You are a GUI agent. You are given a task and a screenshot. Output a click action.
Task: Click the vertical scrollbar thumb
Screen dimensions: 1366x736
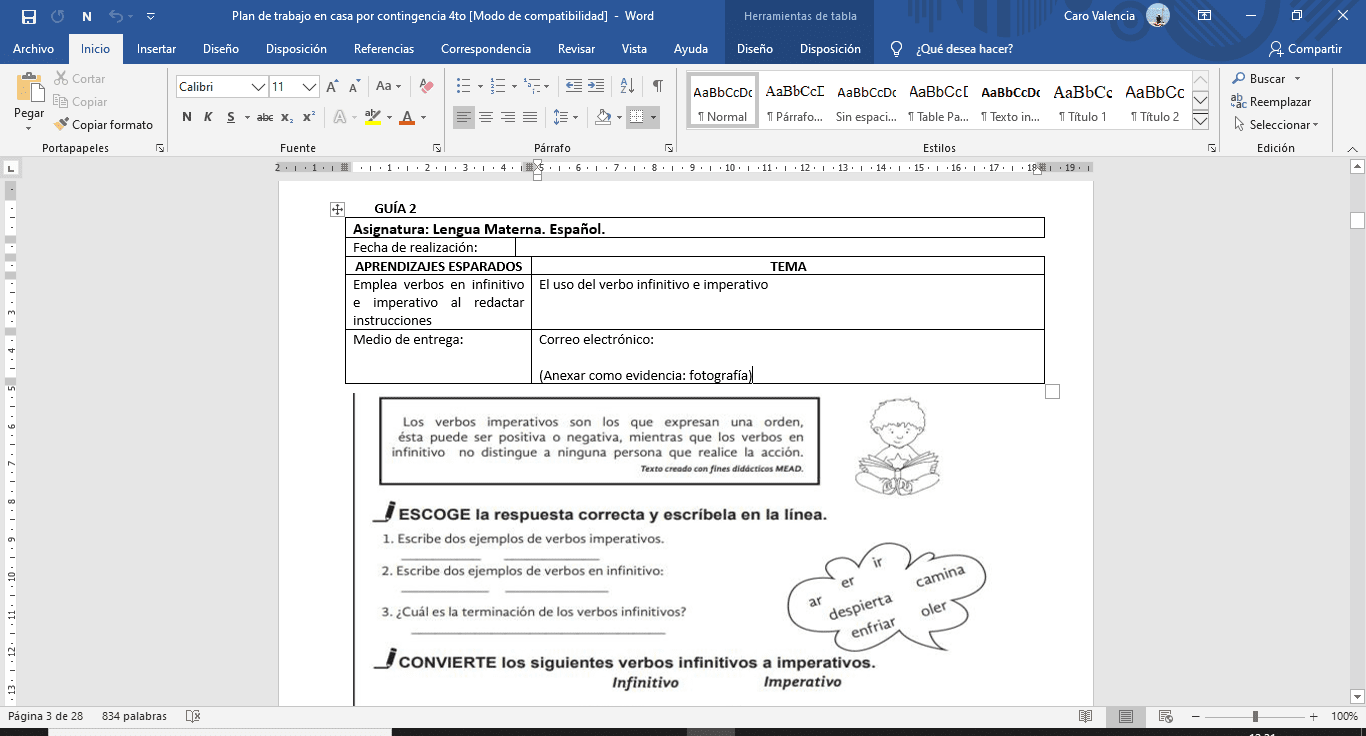pos(1357,221)
